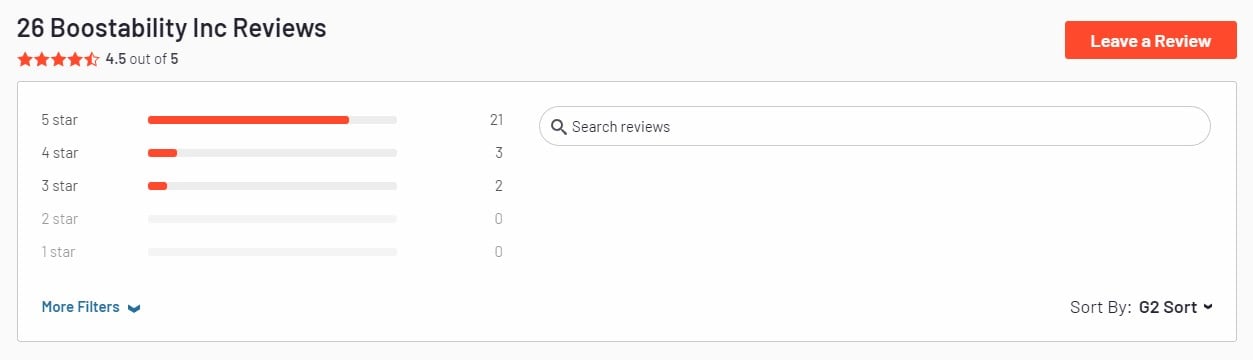Open the G2 Sort dropdown
Viewport: 1253px width, 360px height.
click(1175, 307)
